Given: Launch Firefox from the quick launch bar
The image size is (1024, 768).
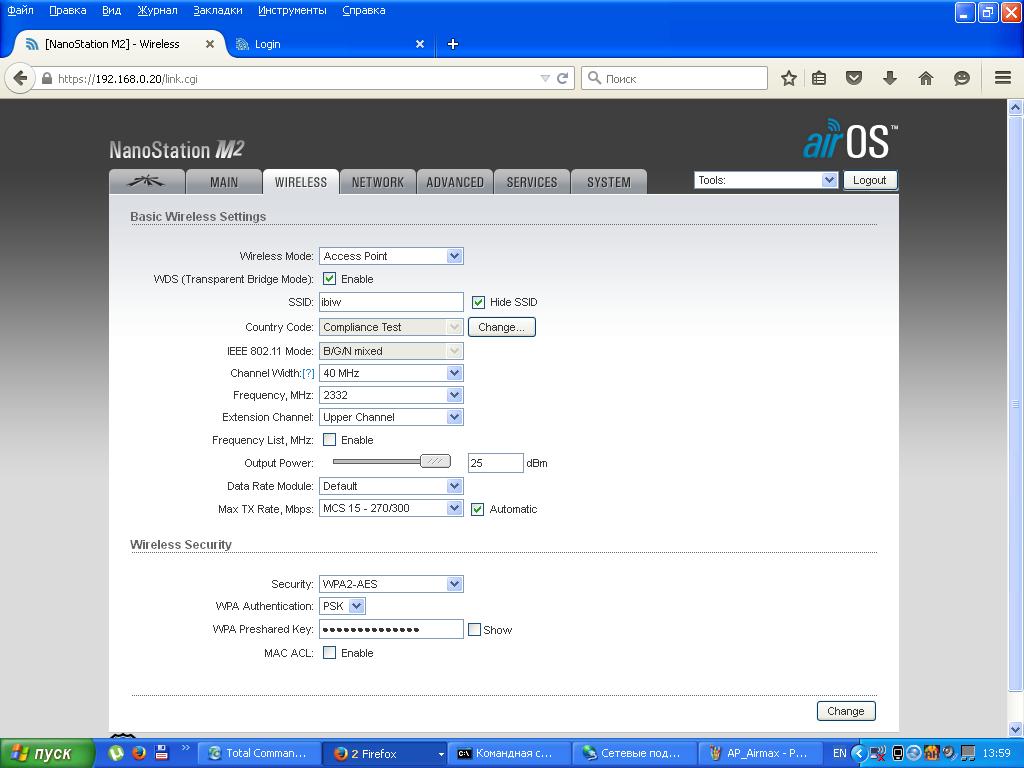Looking at the screenshot, I should [x=138, y=753].
